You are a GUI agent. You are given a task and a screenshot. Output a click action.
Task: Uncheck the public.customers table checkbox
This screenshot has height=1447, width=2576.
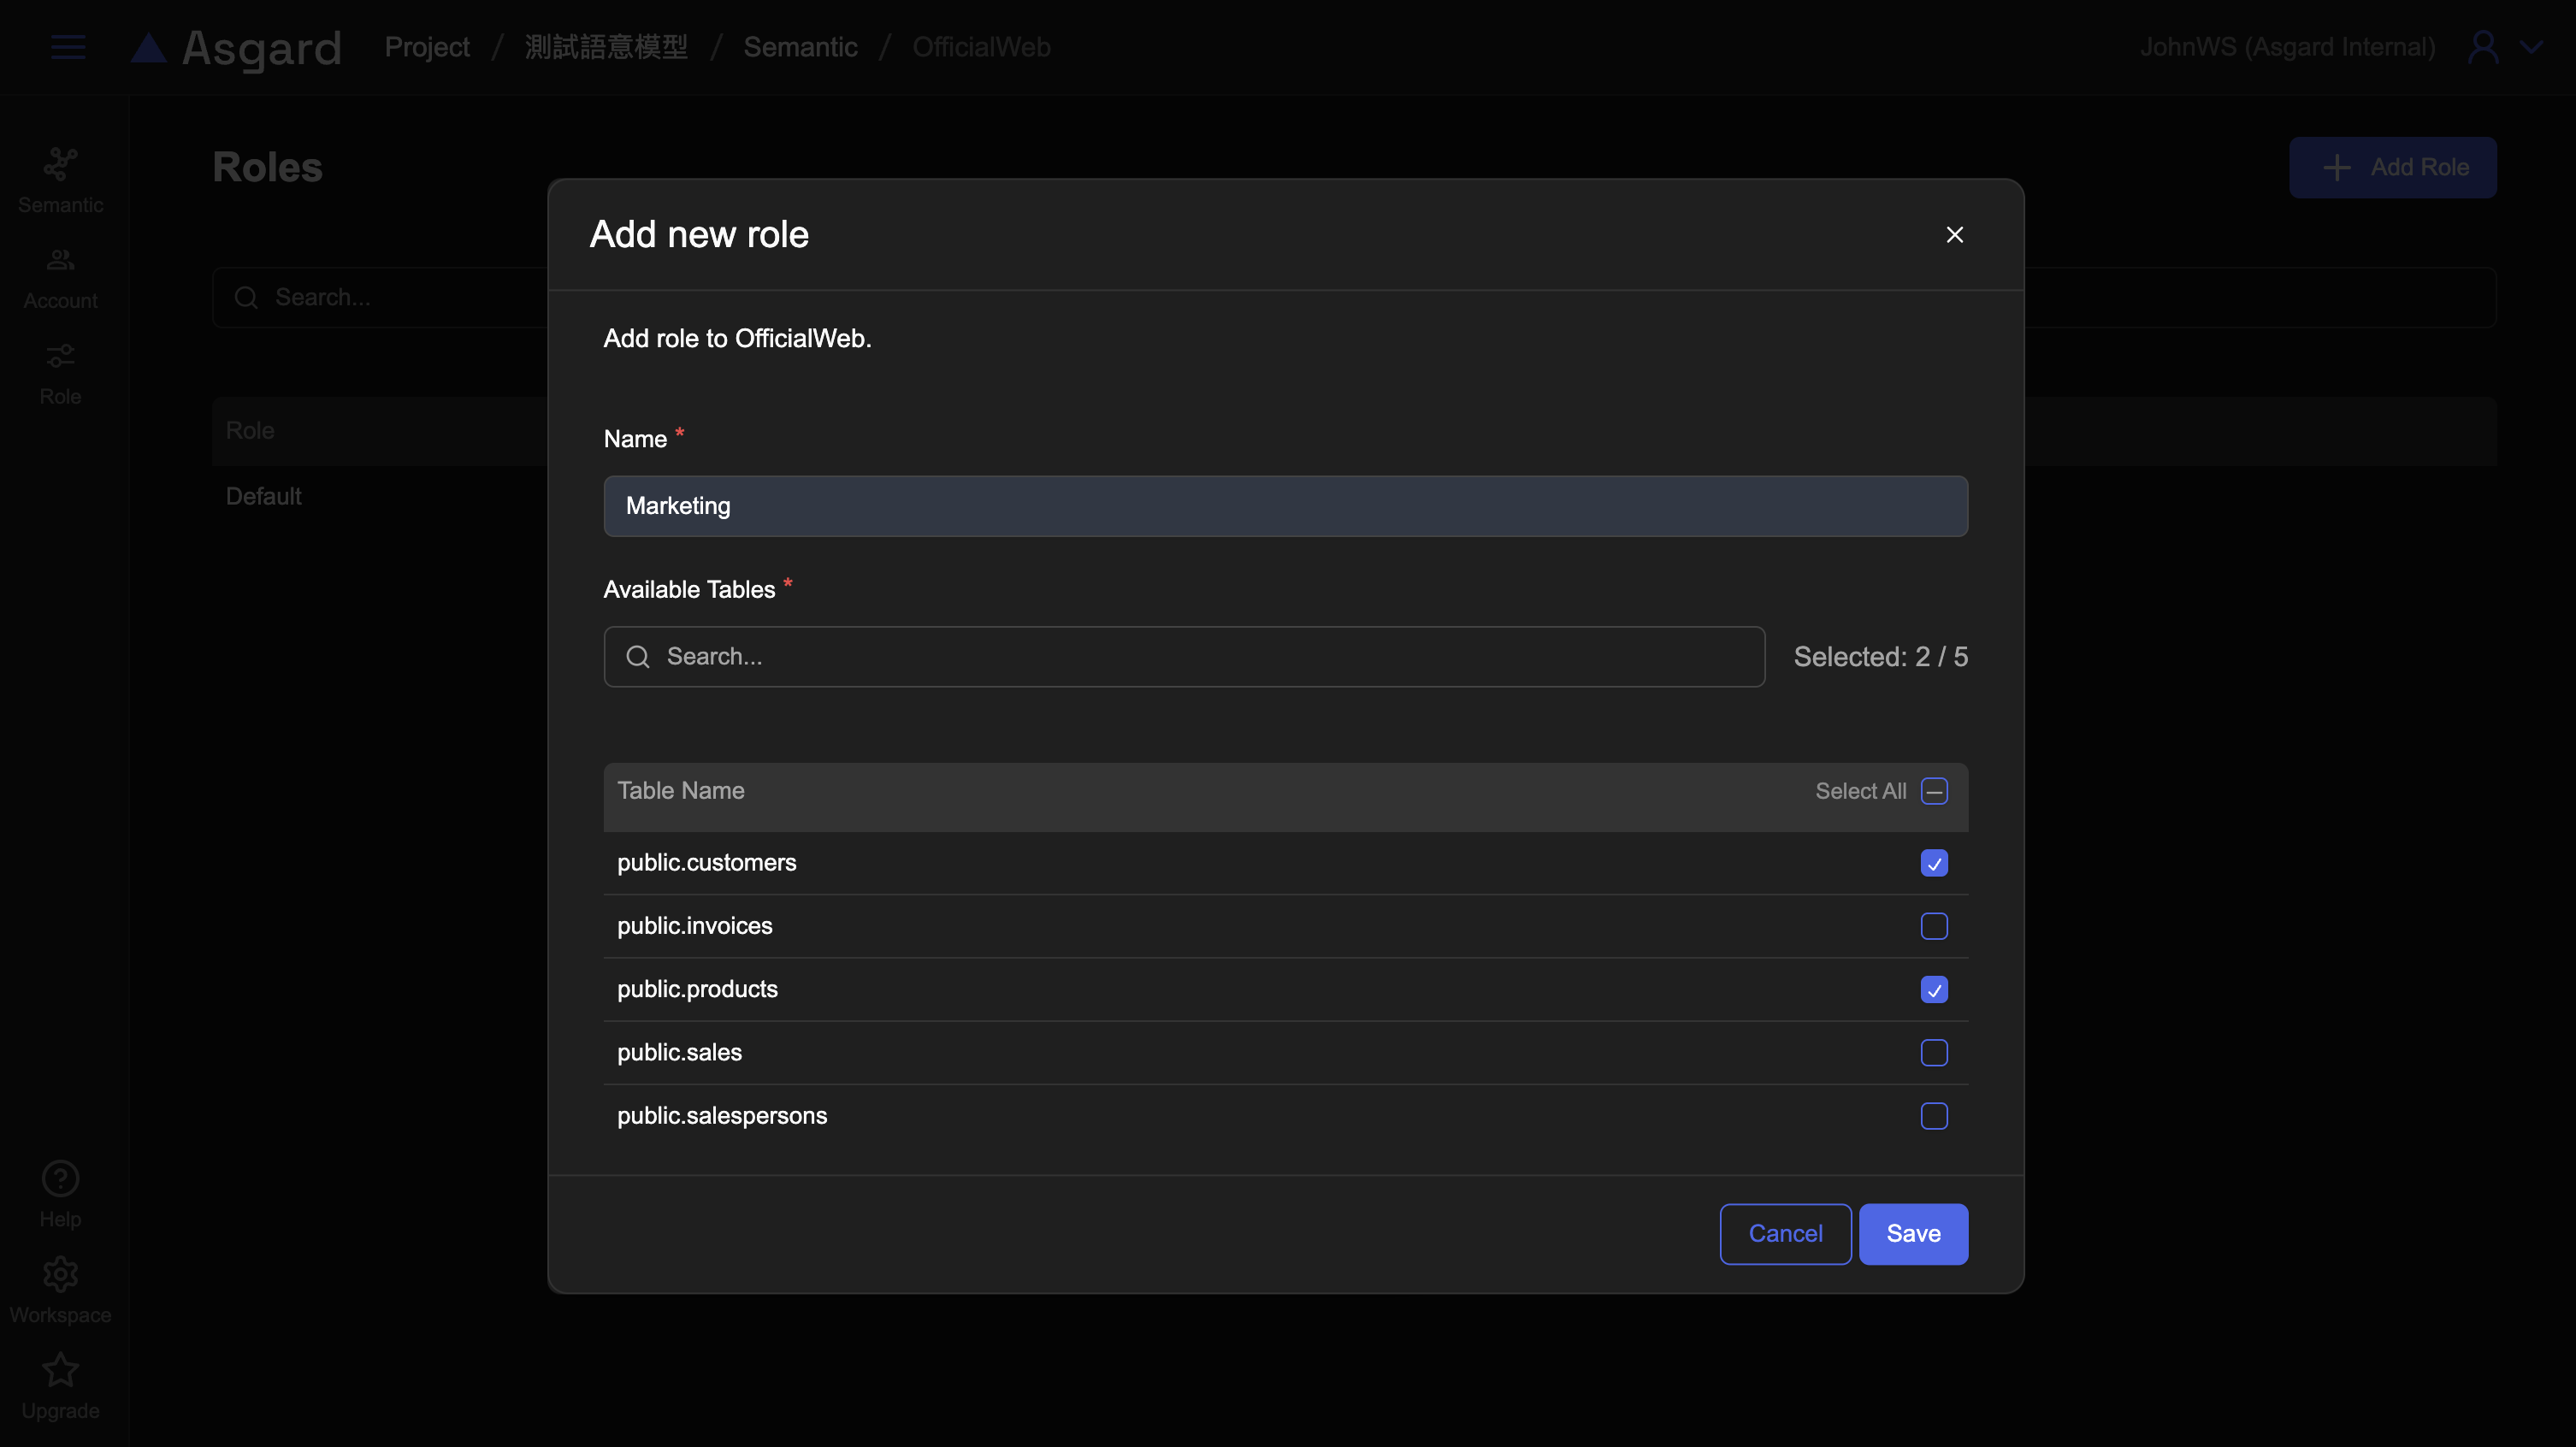click(1933, 863)
